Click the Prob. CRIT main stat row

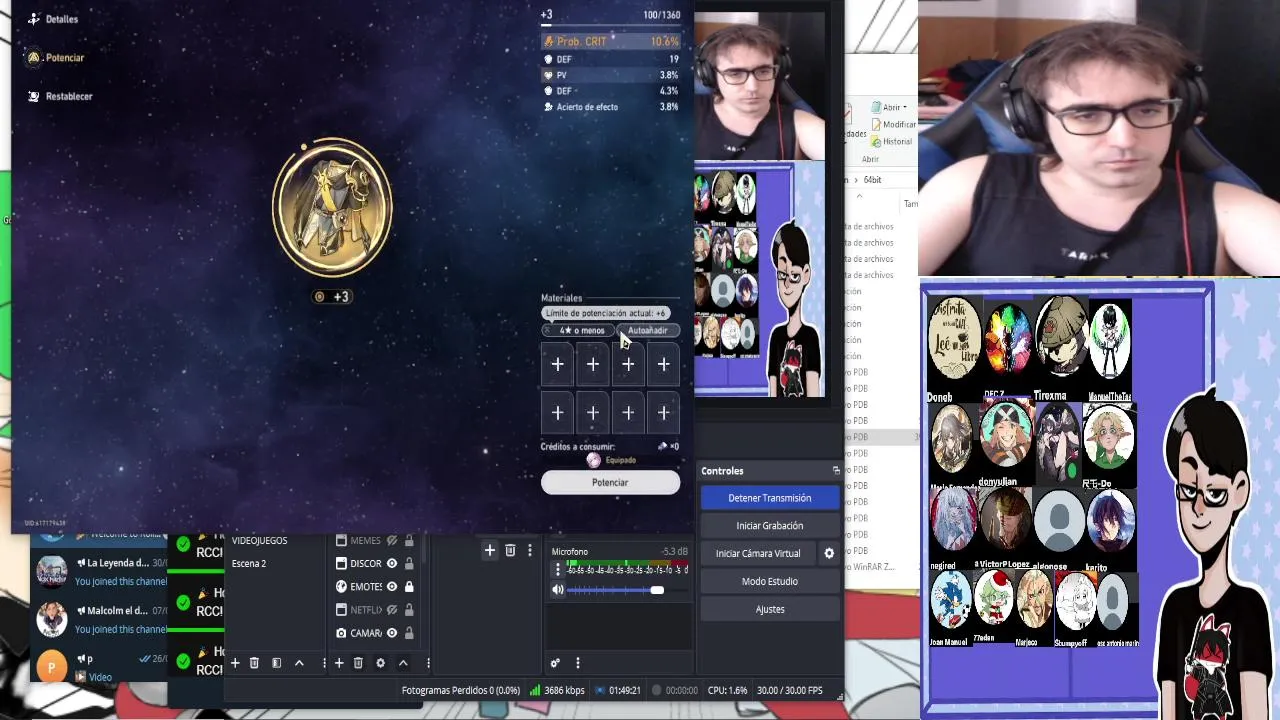click(x=611, y=42)
